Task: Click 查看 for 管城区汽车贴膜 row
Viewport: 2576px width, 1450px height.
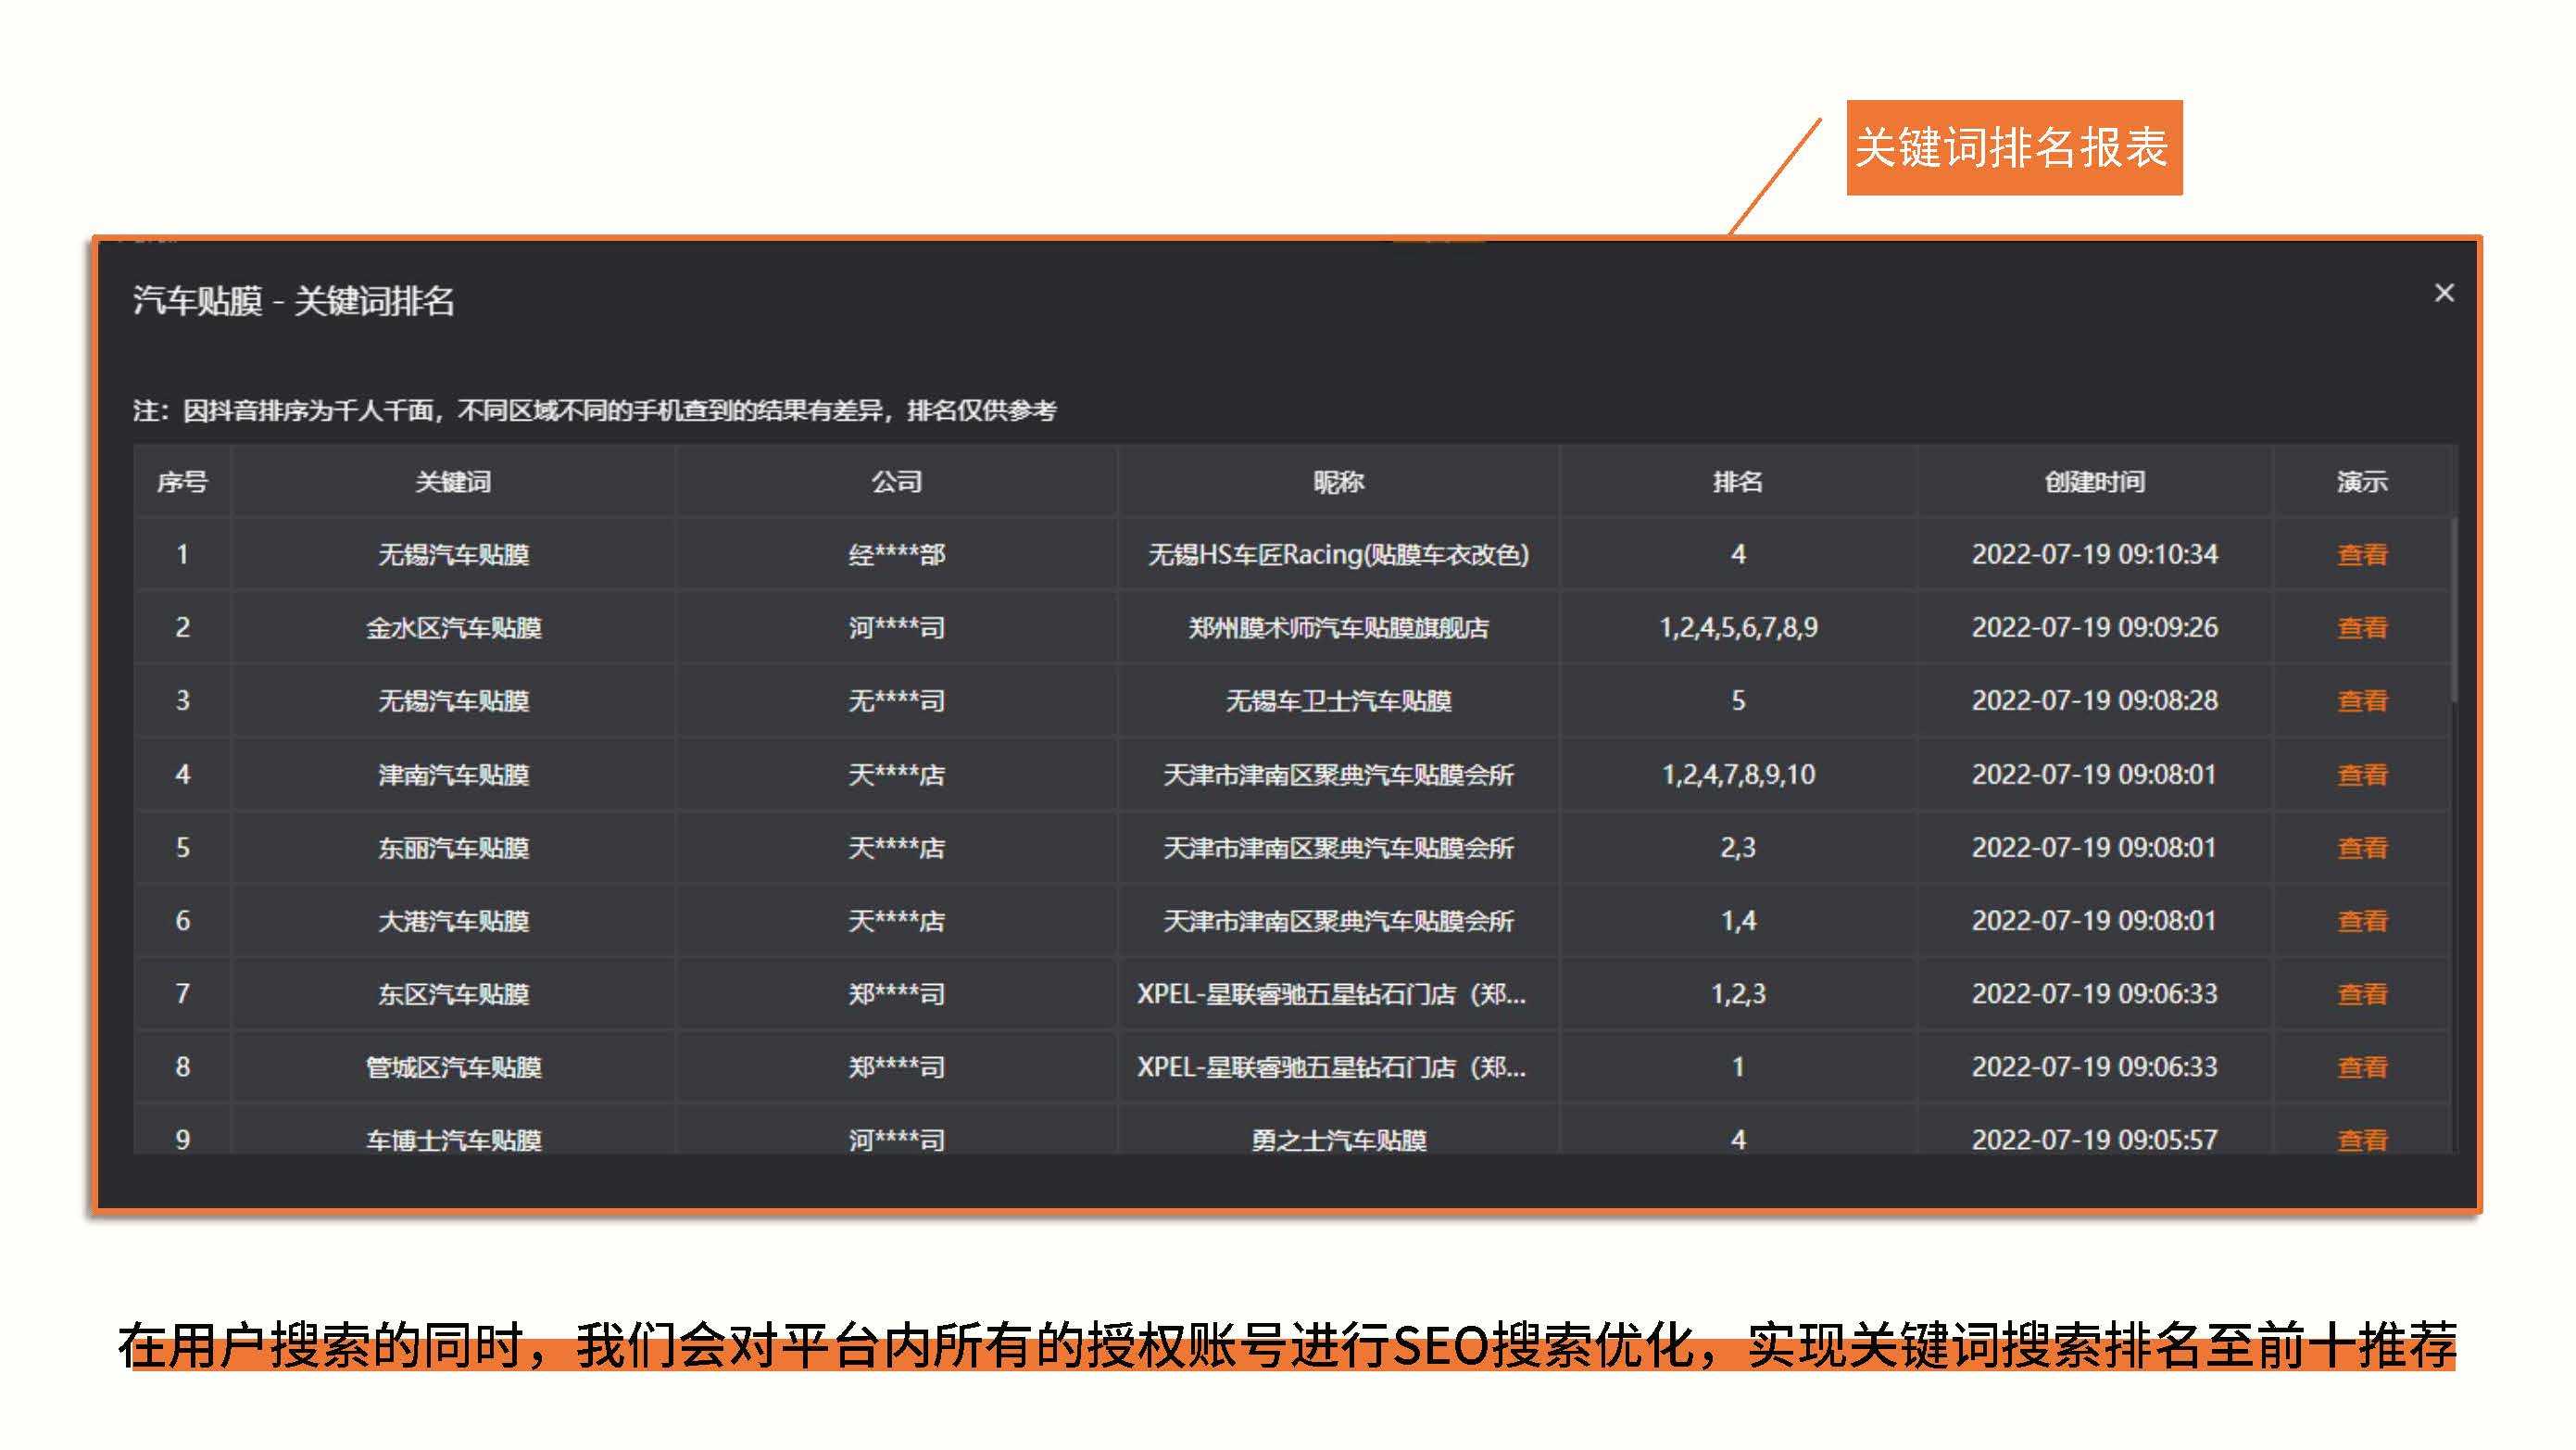Action: pos(2362,1067)
